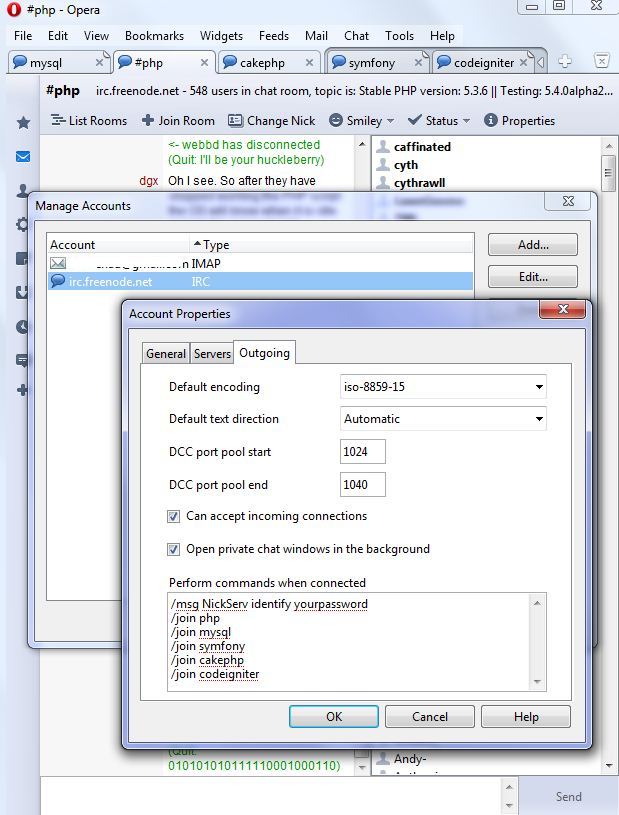Click scroll-down arrow of Perform commands box
The height and width of the screenshot is (815, 619).
point(537,681)
